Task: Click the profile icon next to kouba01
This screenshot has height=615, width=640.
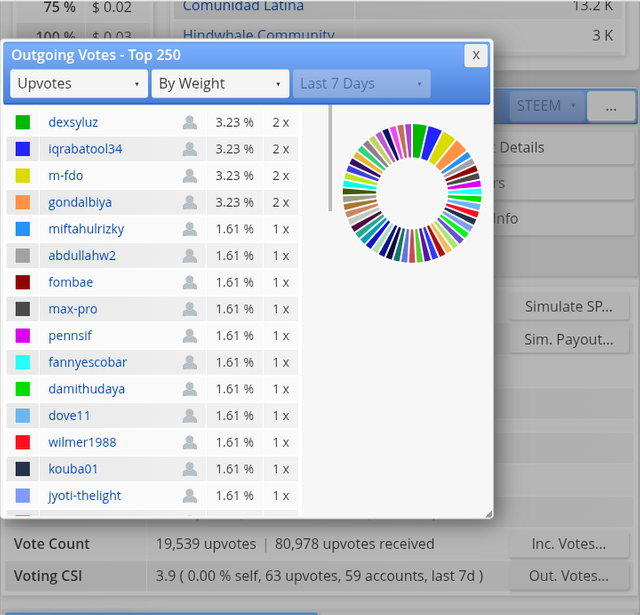Action: pos(190,469)
